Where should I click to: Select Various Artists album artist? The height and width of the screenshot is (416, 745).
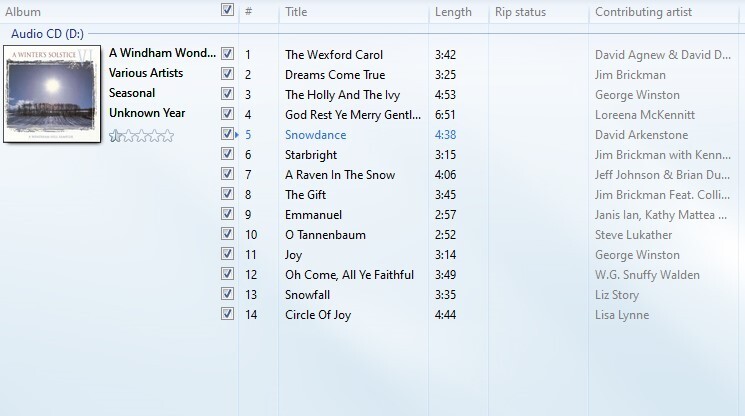coord(146,73)
